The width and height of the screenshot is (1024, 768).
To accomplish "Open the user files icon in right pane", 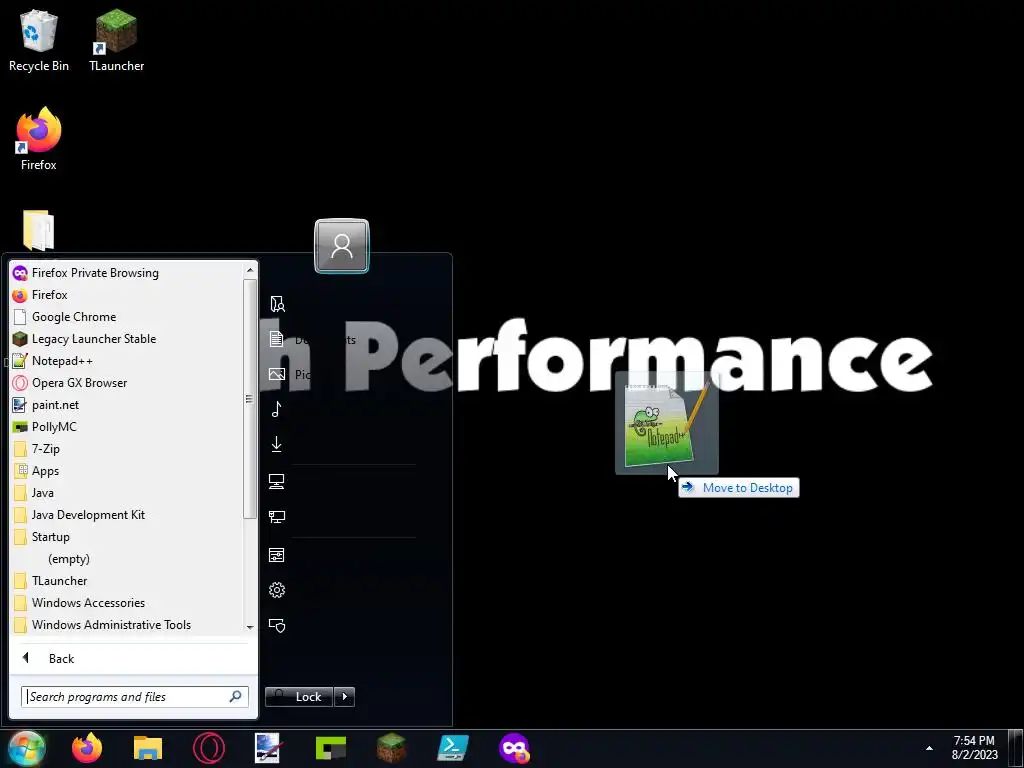I will pyautogui.click(x=277, y=304).
